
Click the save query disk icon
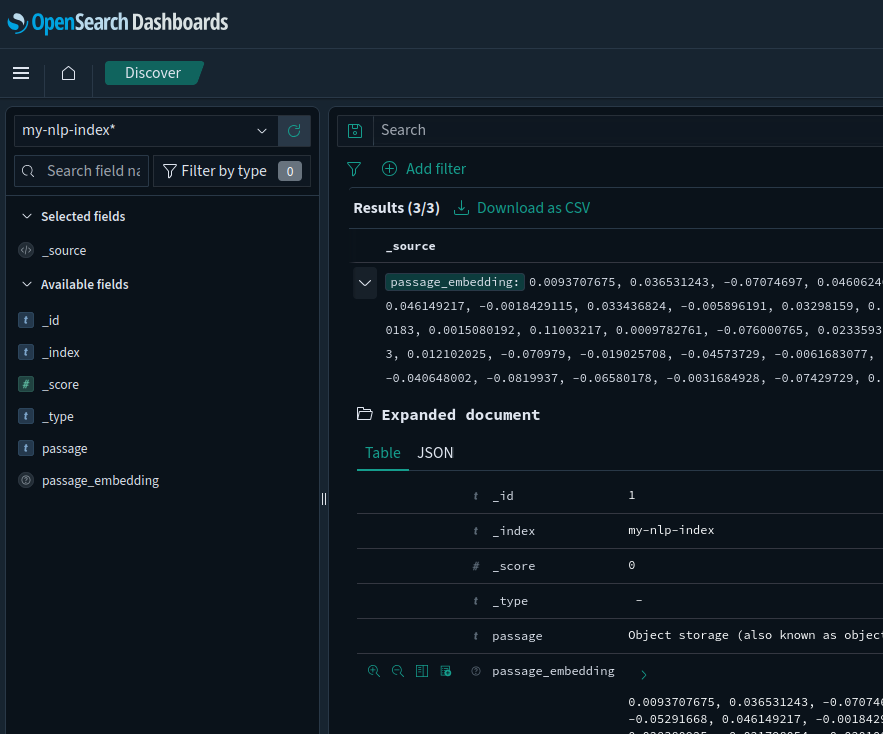[355, 131]
